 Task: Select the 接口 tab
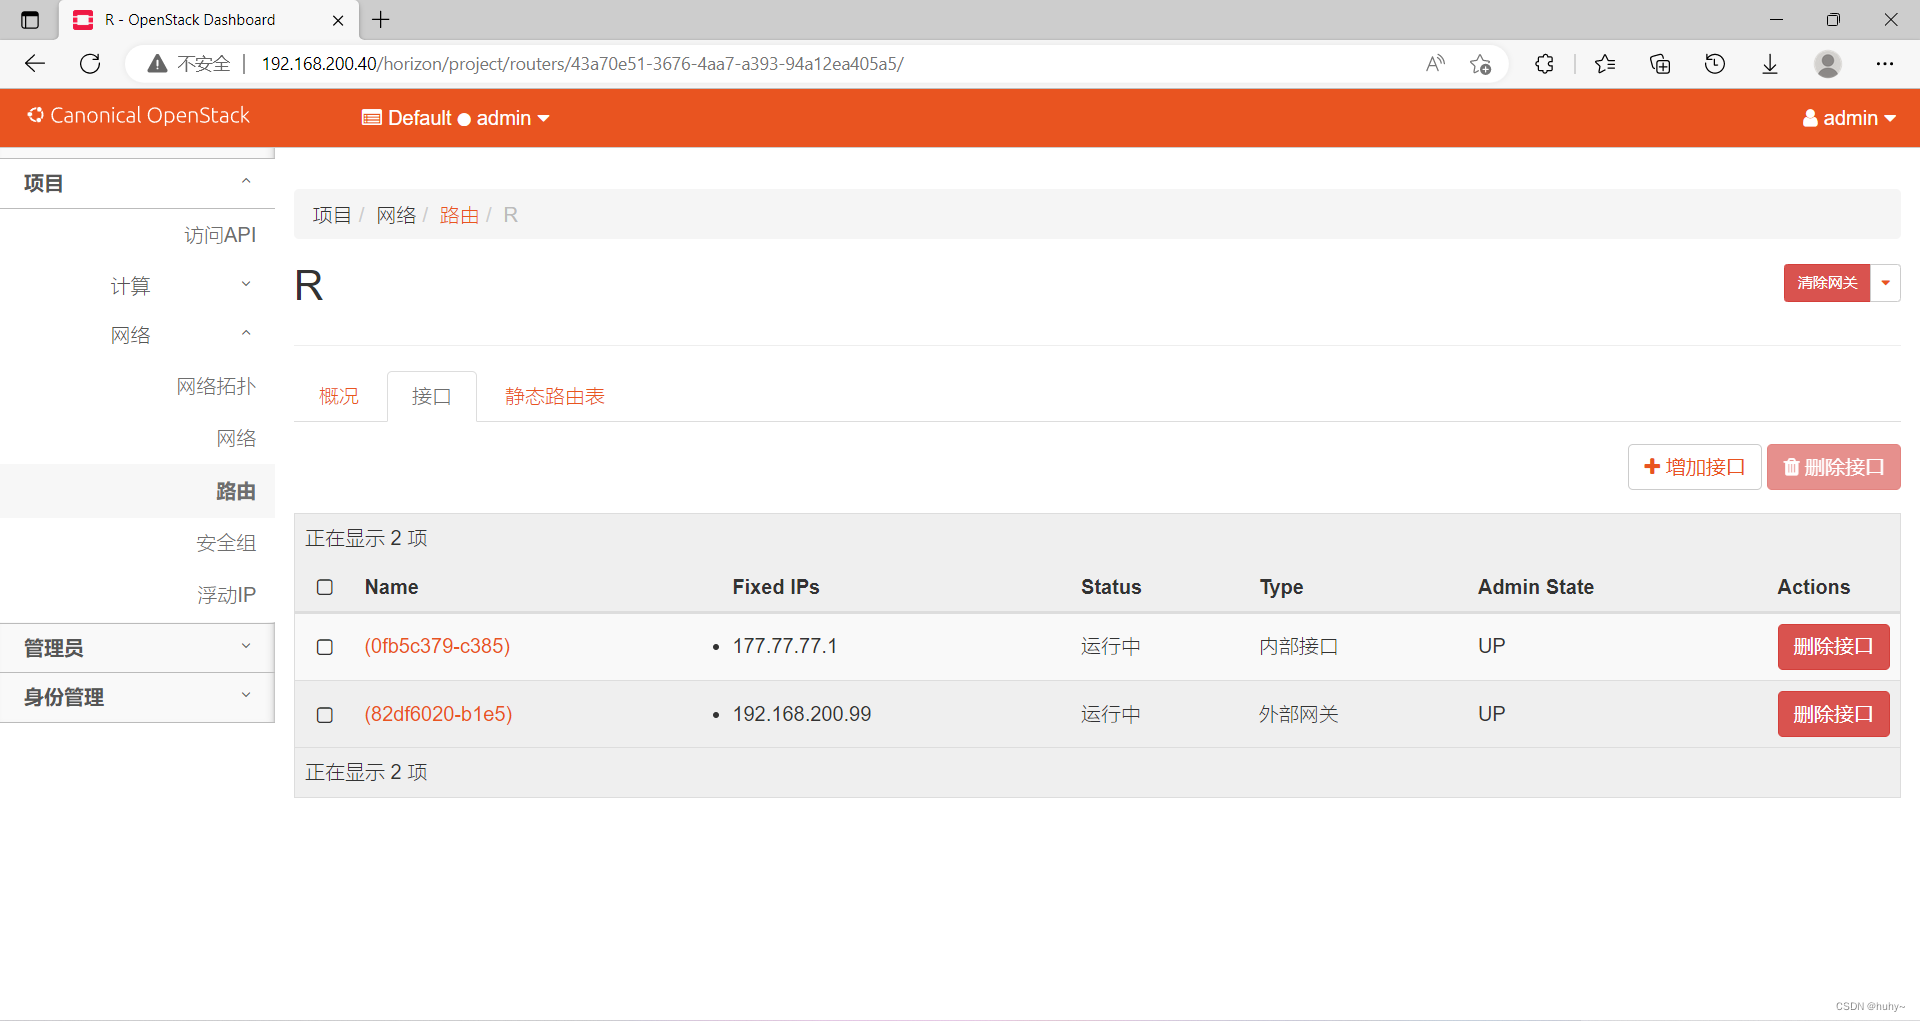(431, 396)
